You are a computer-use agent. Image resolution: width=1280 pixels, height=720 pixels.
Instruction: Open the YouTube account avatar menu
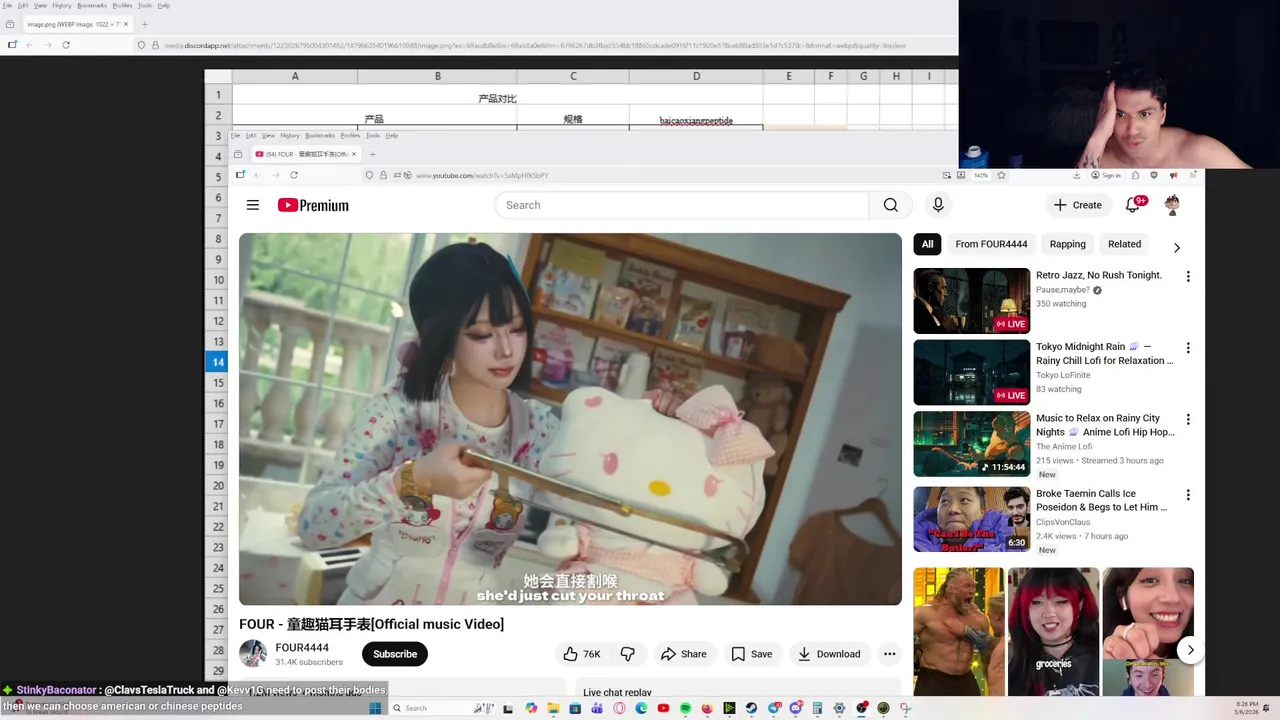coord(1172,205)
